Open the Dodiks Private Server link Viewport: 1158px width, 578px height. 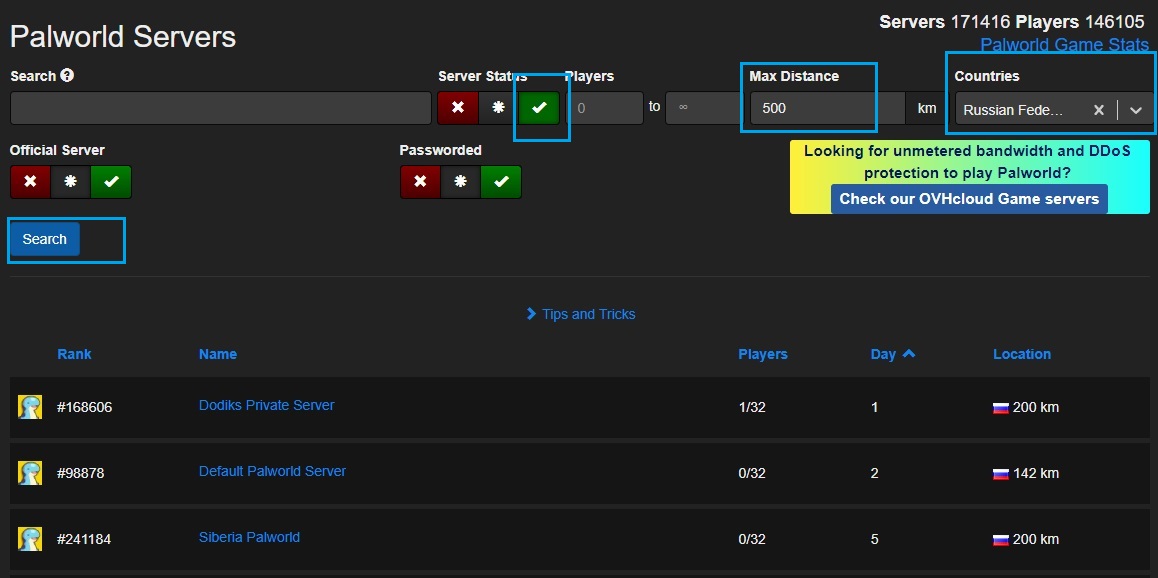(267, 405)
